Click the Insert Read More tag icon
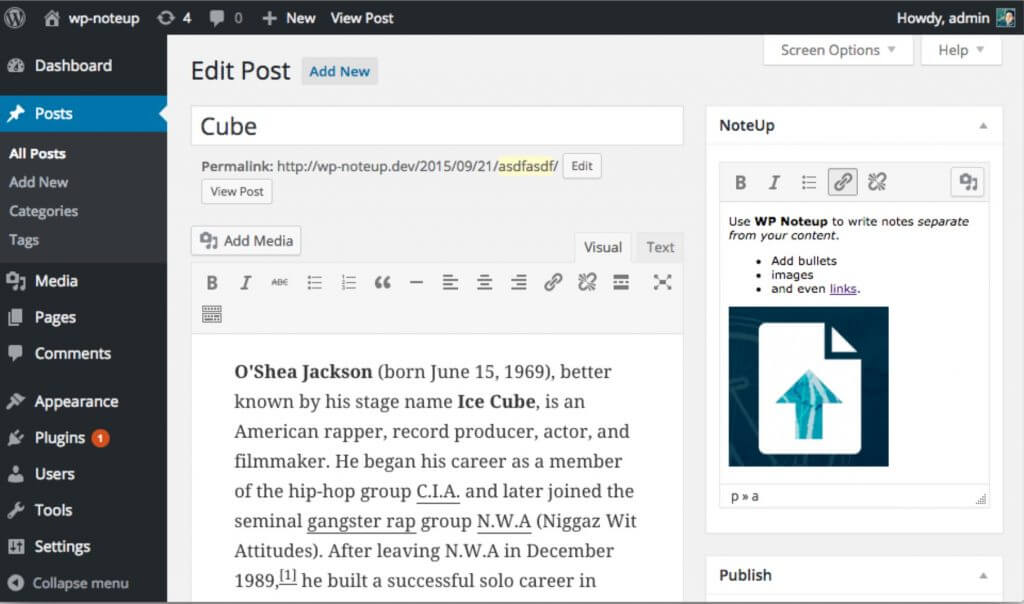Viewport: 1024px width, 604px height. [x=621, y=283]
